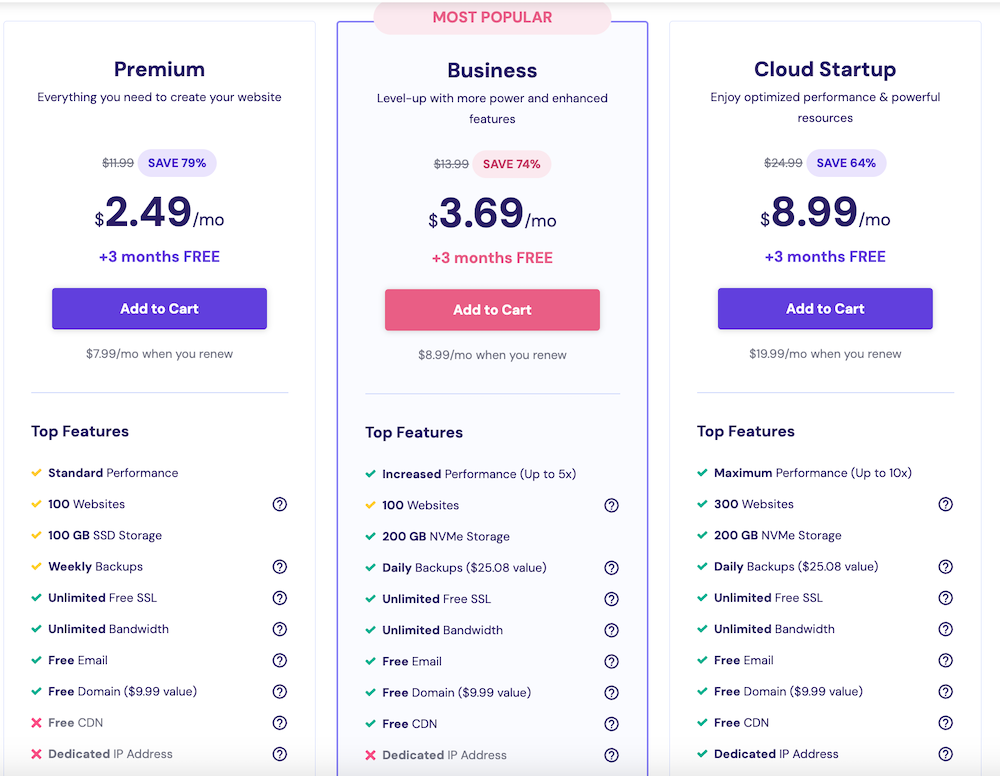Show tooltip for Business Daily Backups

pyautogui.click(x=612, y=568)
